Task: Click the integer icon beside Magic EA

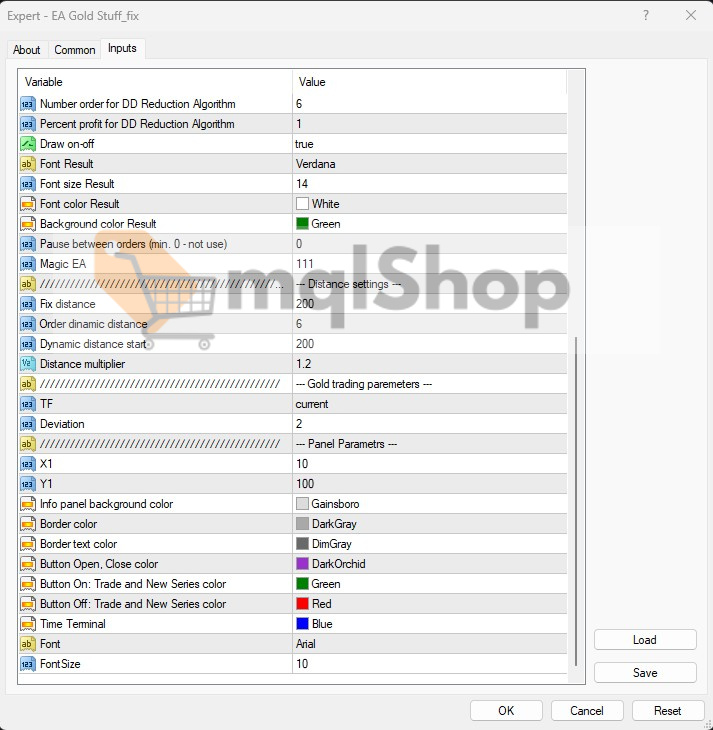Action: tap(27, 264)
